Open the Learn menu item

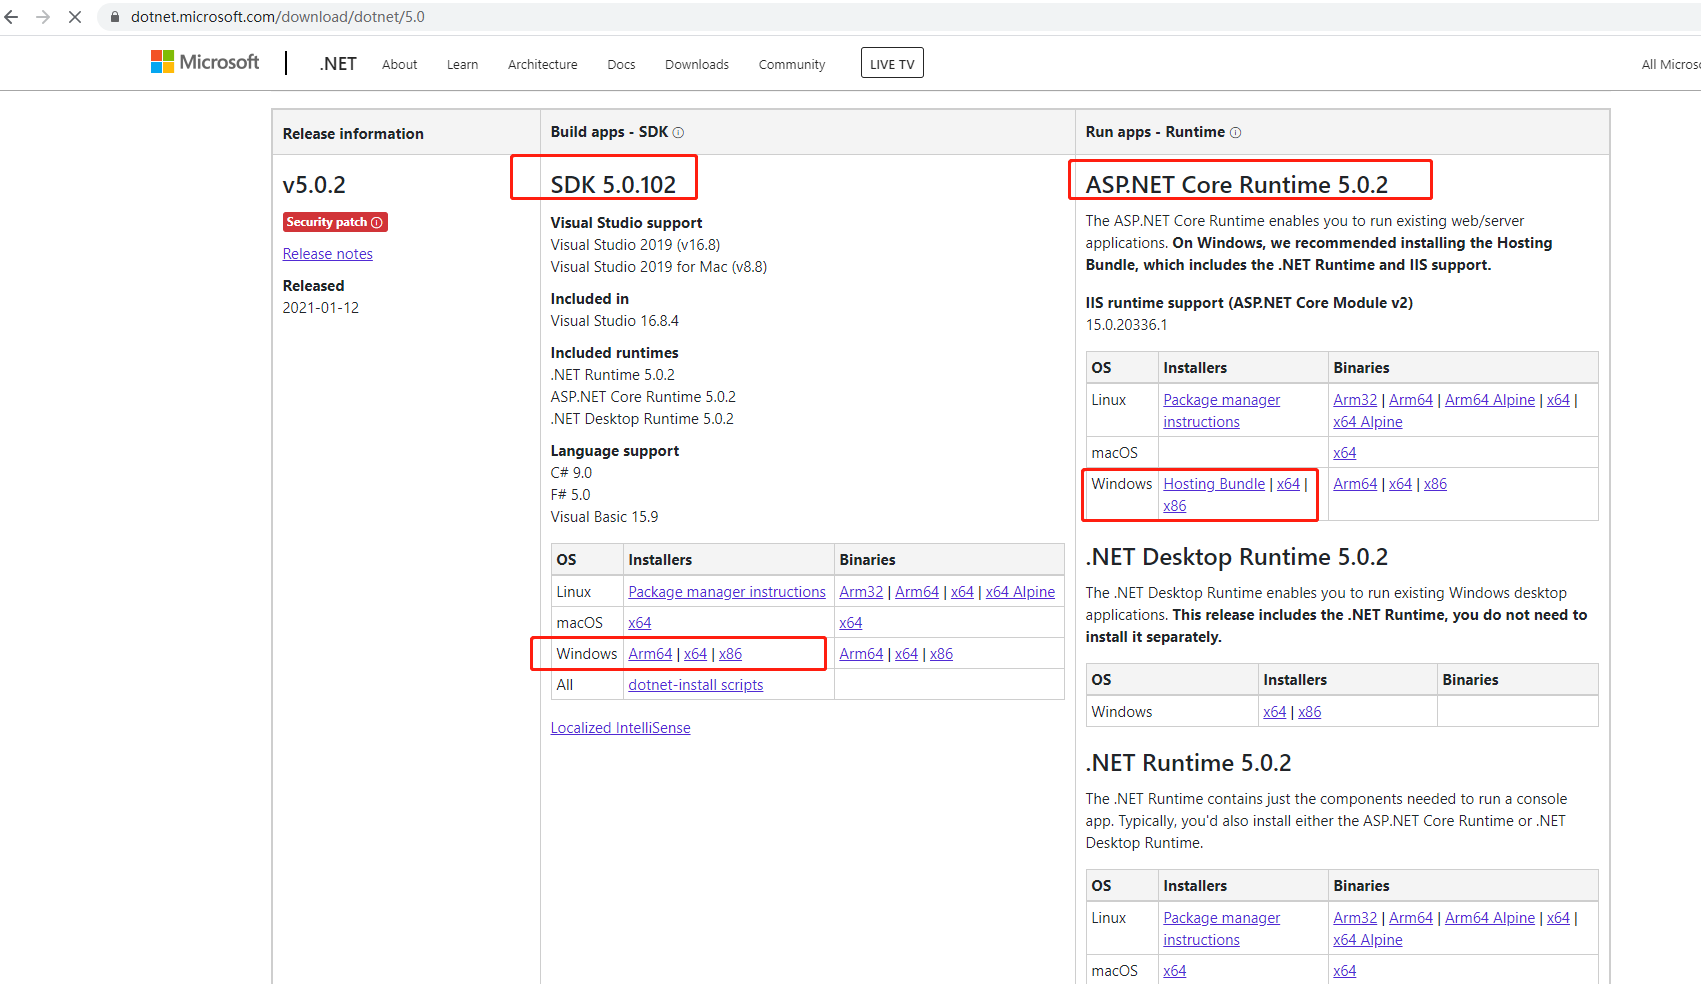[462, 64]
